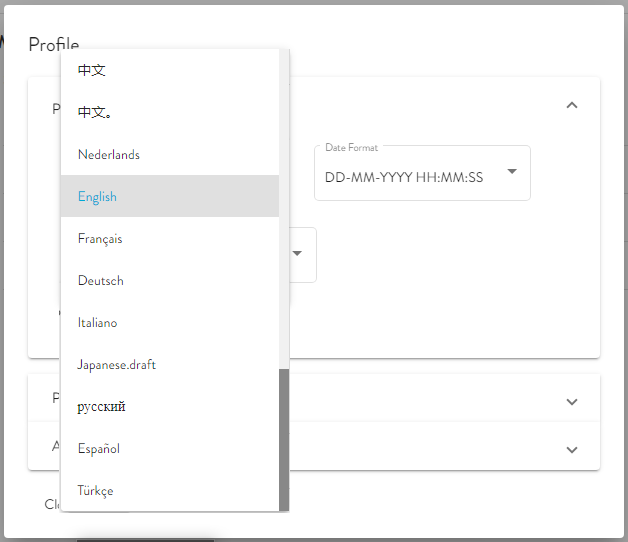Select Deutsch in the language list
The image size is (628, 542).
click(101, 281)
